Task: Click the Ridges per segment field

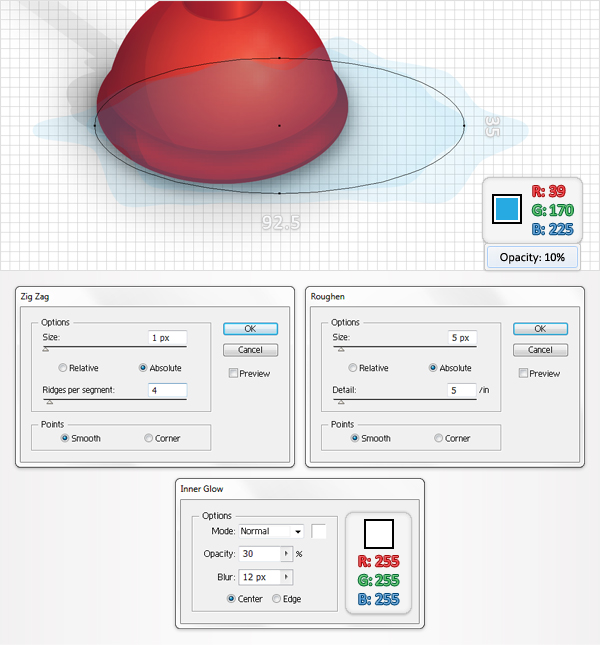Action: (167, 390)
